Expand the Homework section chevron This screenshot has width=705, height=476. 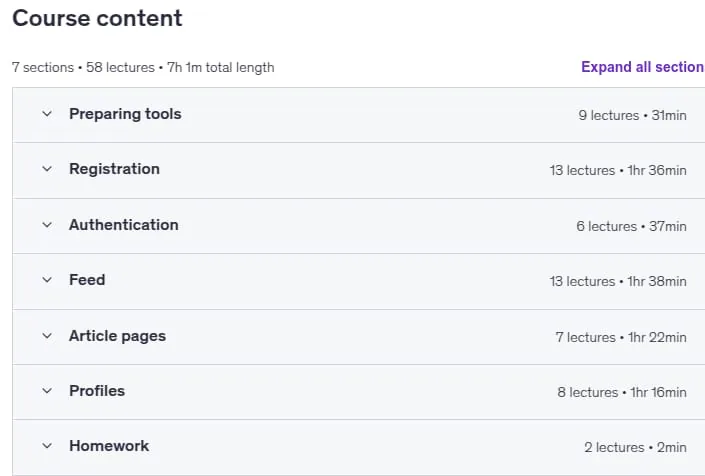47,446
